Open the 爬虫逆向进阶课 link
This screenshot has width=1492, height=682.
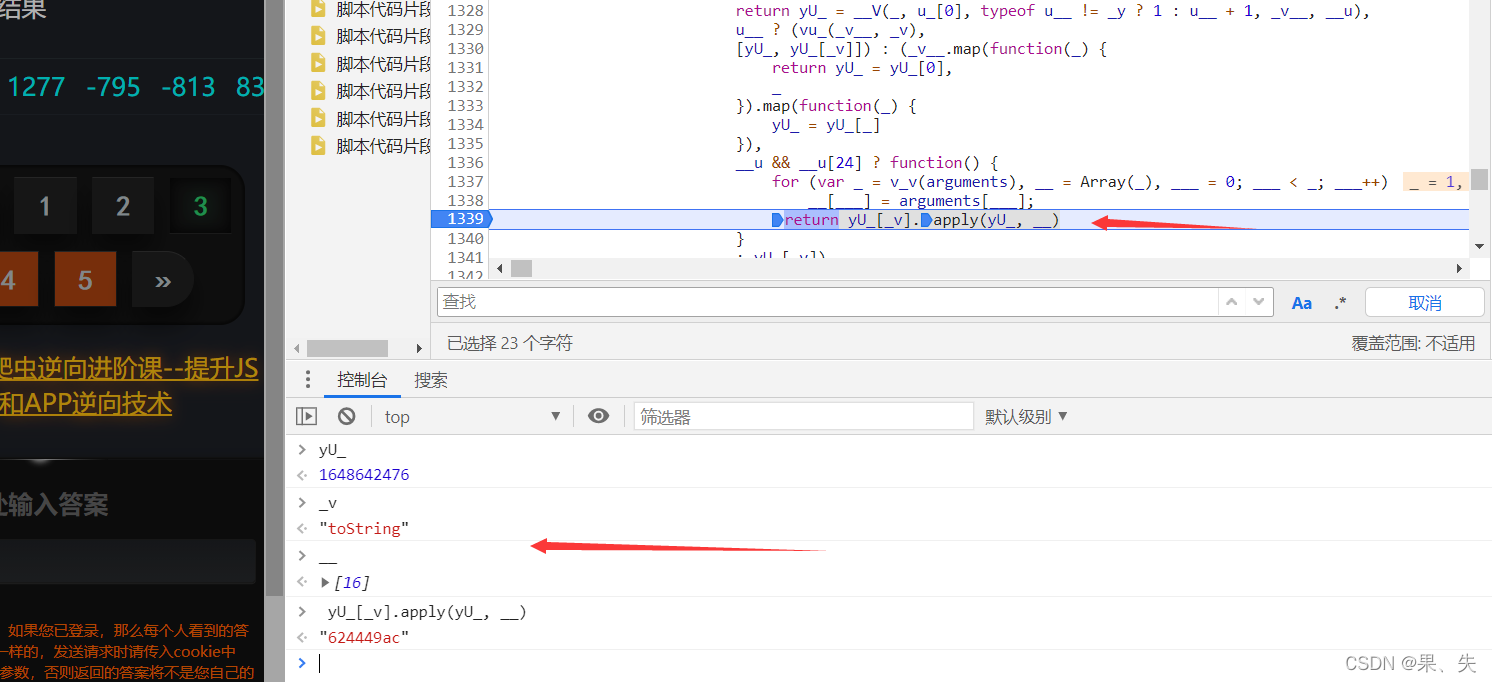click(128, 369)
